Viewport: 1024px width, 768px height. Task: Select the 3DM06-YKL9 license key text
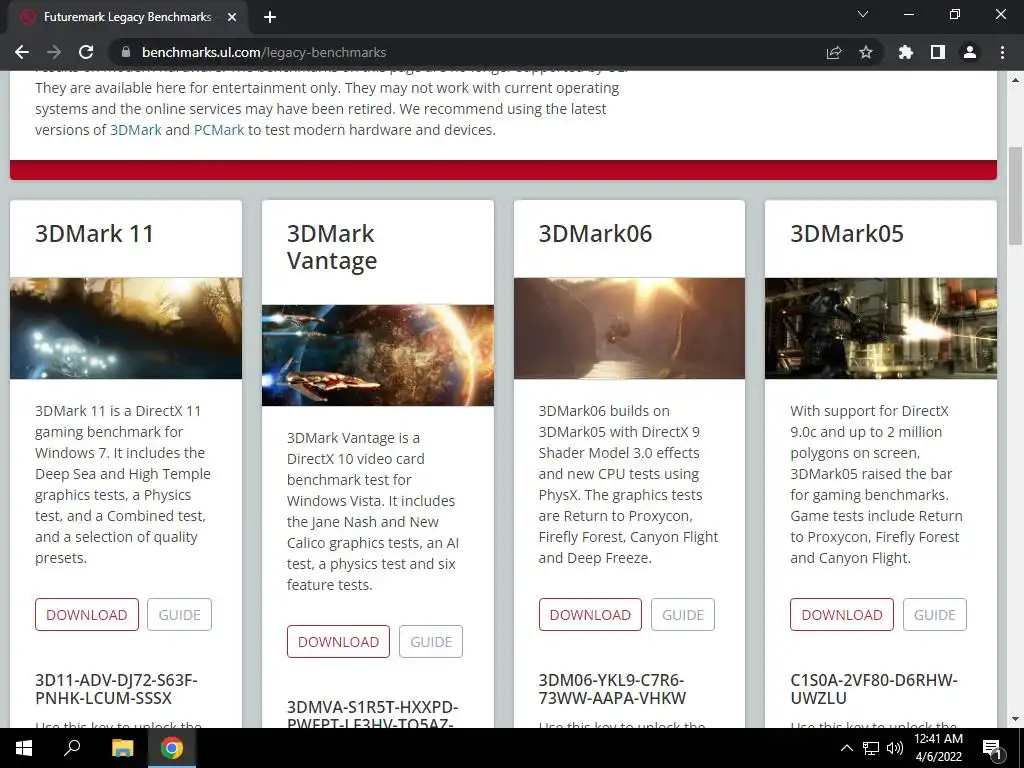pos(612,689)
